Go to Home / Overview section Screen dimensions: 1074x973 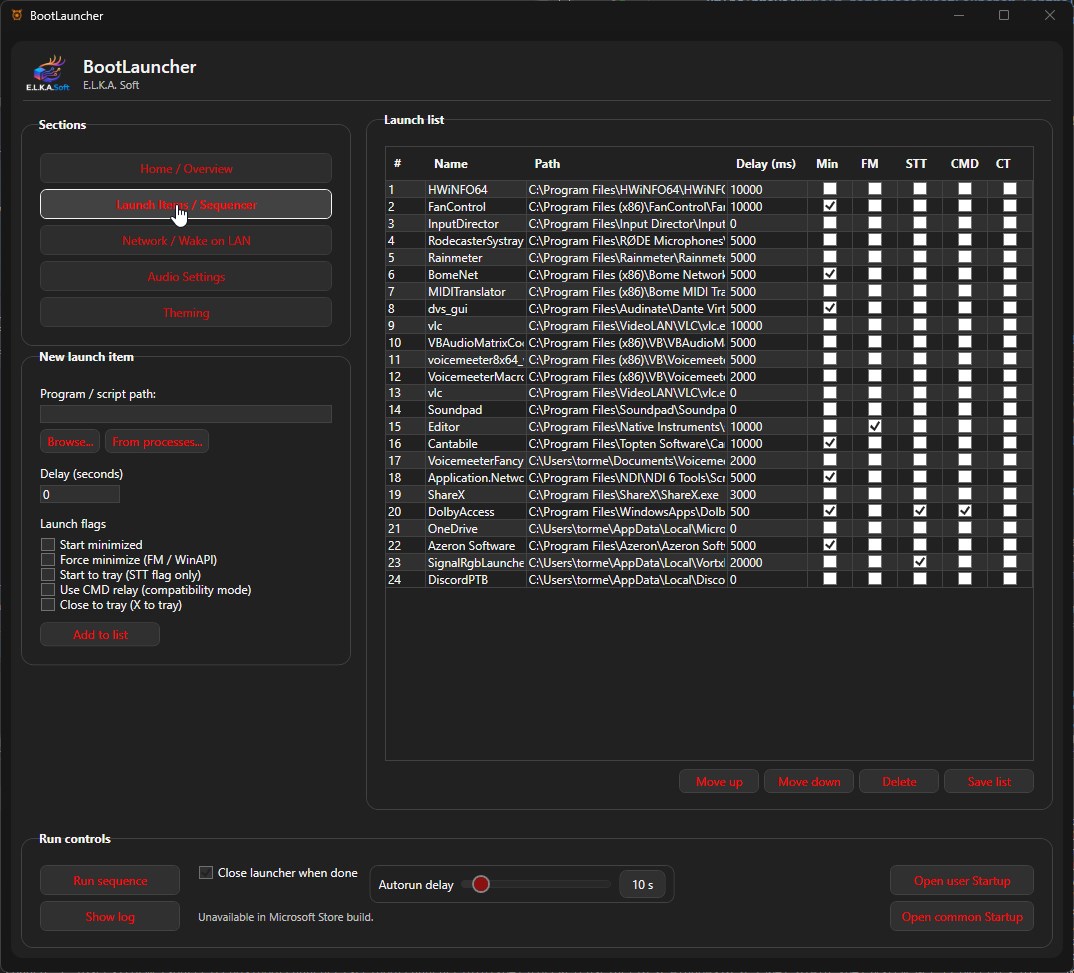coord(186,168)
